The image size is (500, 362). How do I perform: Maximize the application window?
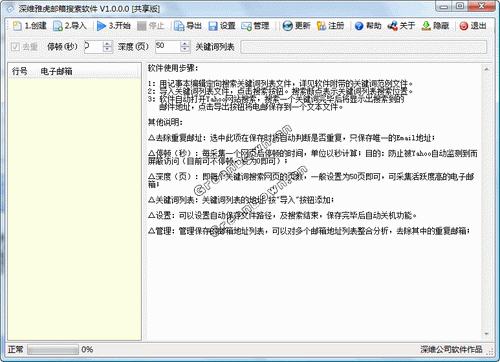pyautogui.click(x=460, y=6)
